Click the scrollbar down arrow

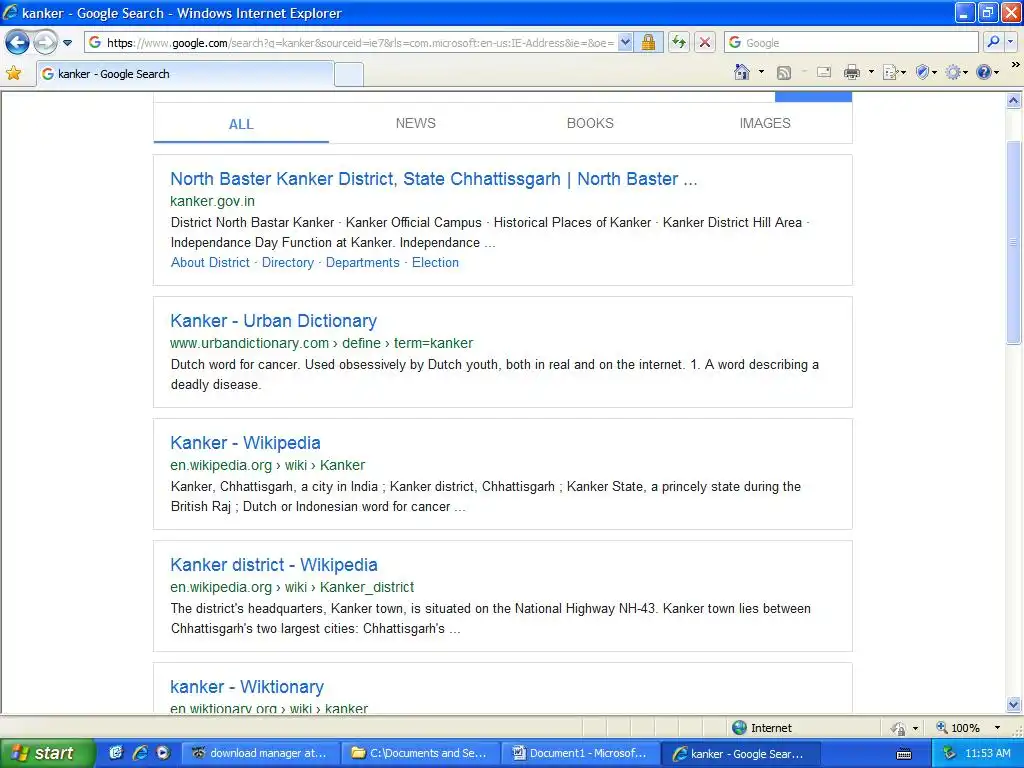coord(1014,705)
